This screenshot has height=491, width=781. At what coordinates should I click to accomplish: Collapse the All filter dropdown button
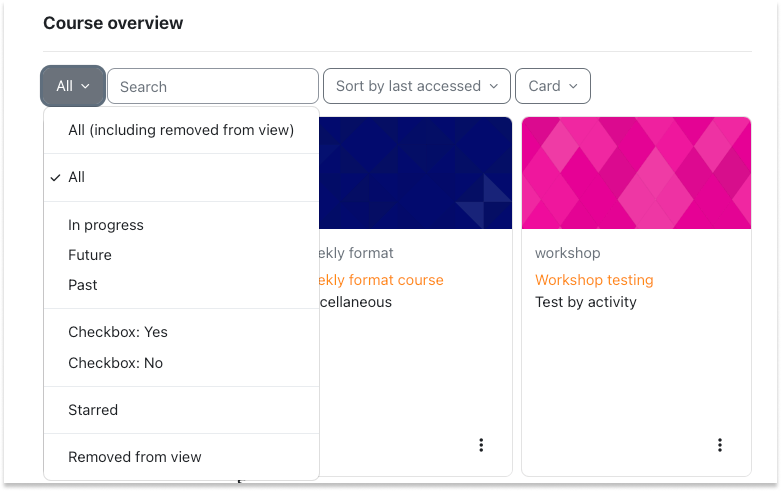coord(73,86)
